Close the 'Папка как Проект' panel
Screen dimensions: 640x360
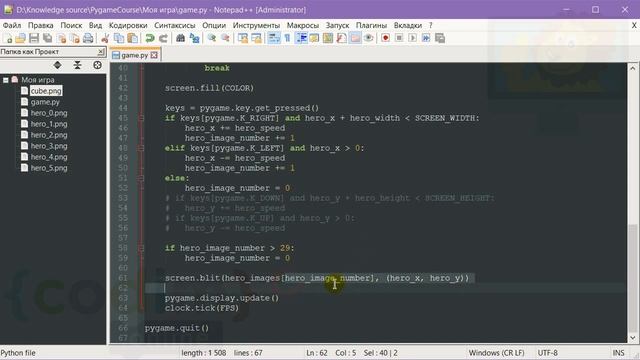[101, 52]
